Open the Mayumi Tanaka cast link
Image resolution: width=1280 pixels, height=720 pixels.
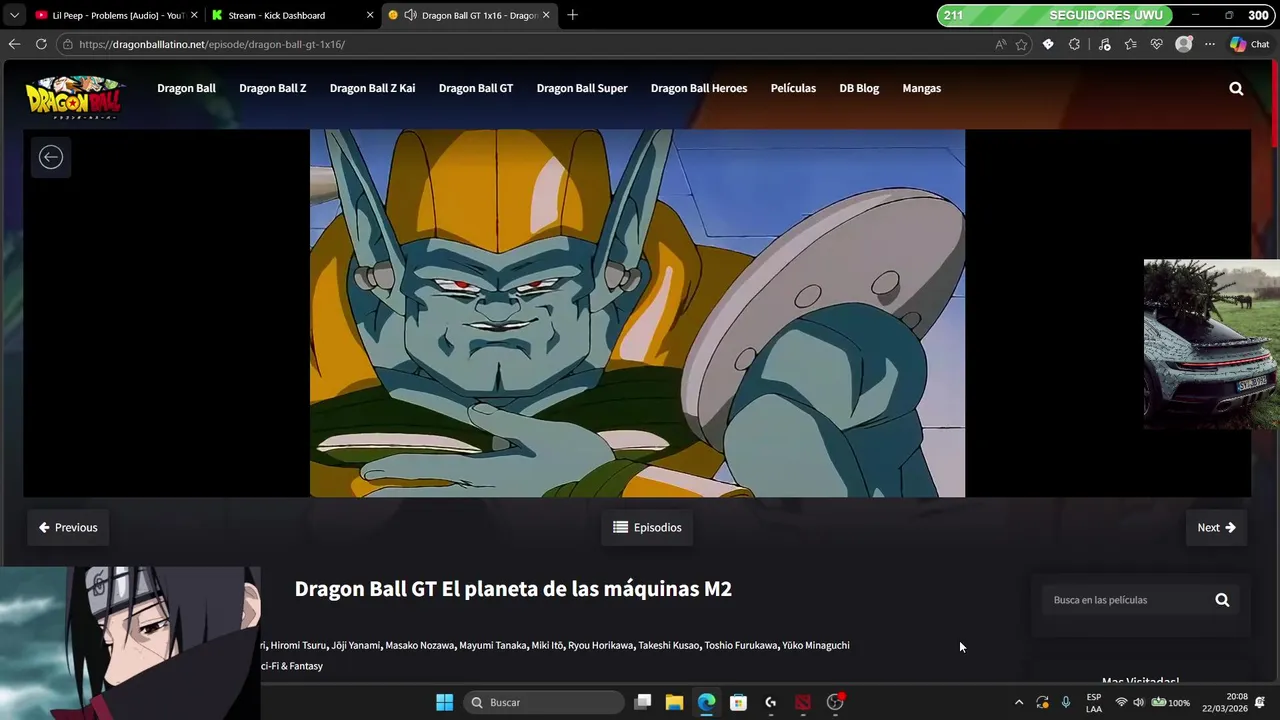tap(492, 645)
